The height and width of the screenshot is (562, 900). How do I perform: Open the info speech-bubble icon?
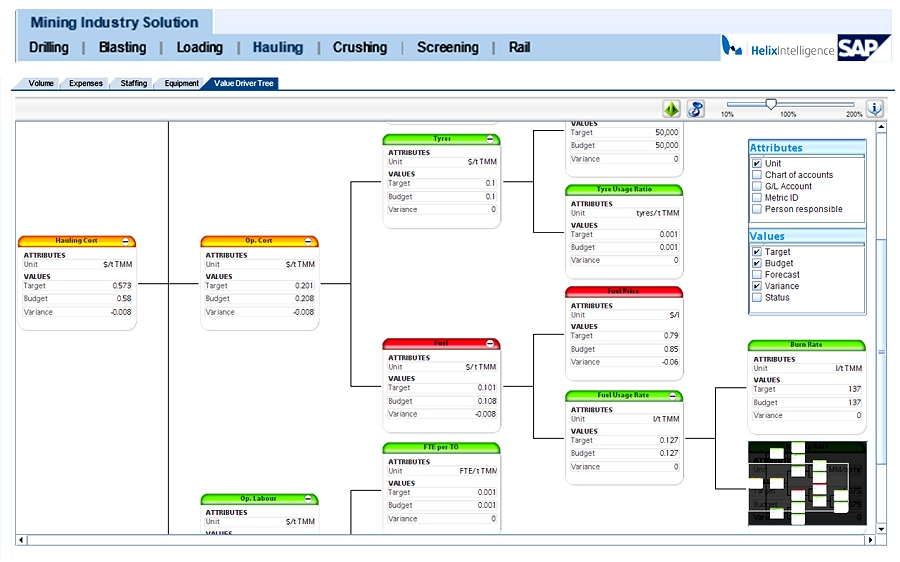875,108
